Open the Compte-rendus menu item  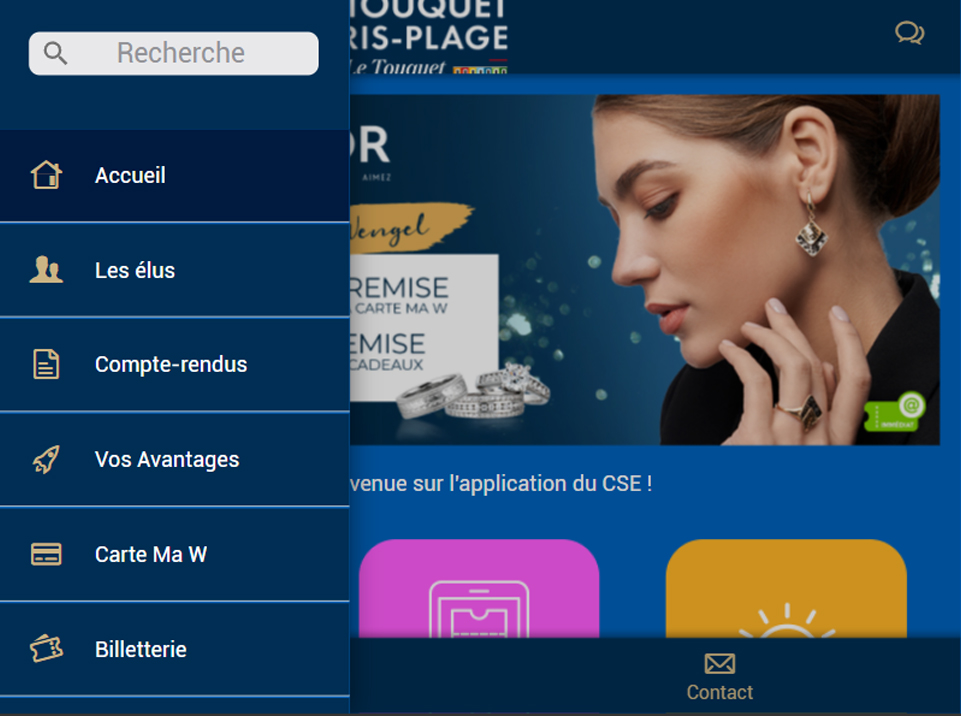(x=175, y=364)
